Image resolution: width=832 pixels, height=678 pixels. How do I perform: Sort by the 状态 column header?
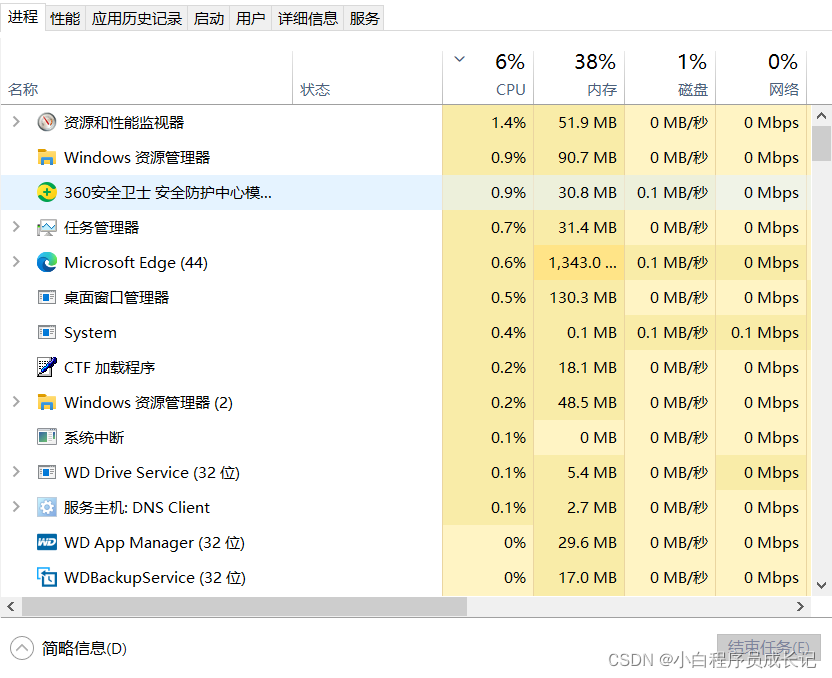367,78
